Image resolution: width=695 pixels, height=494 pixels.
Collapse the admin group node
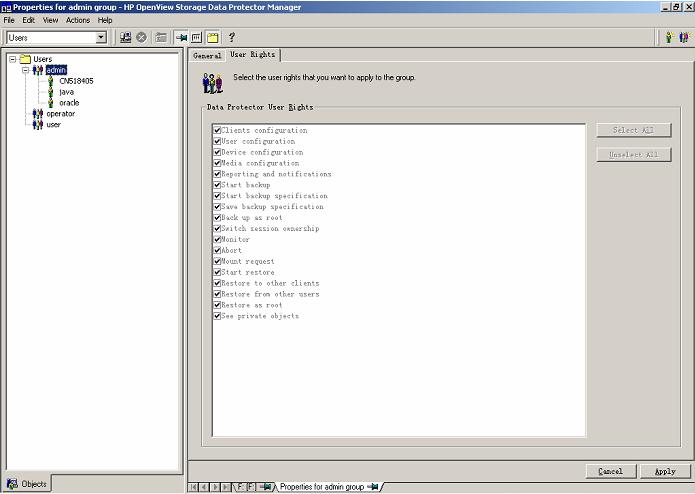[x=25, y=70]
